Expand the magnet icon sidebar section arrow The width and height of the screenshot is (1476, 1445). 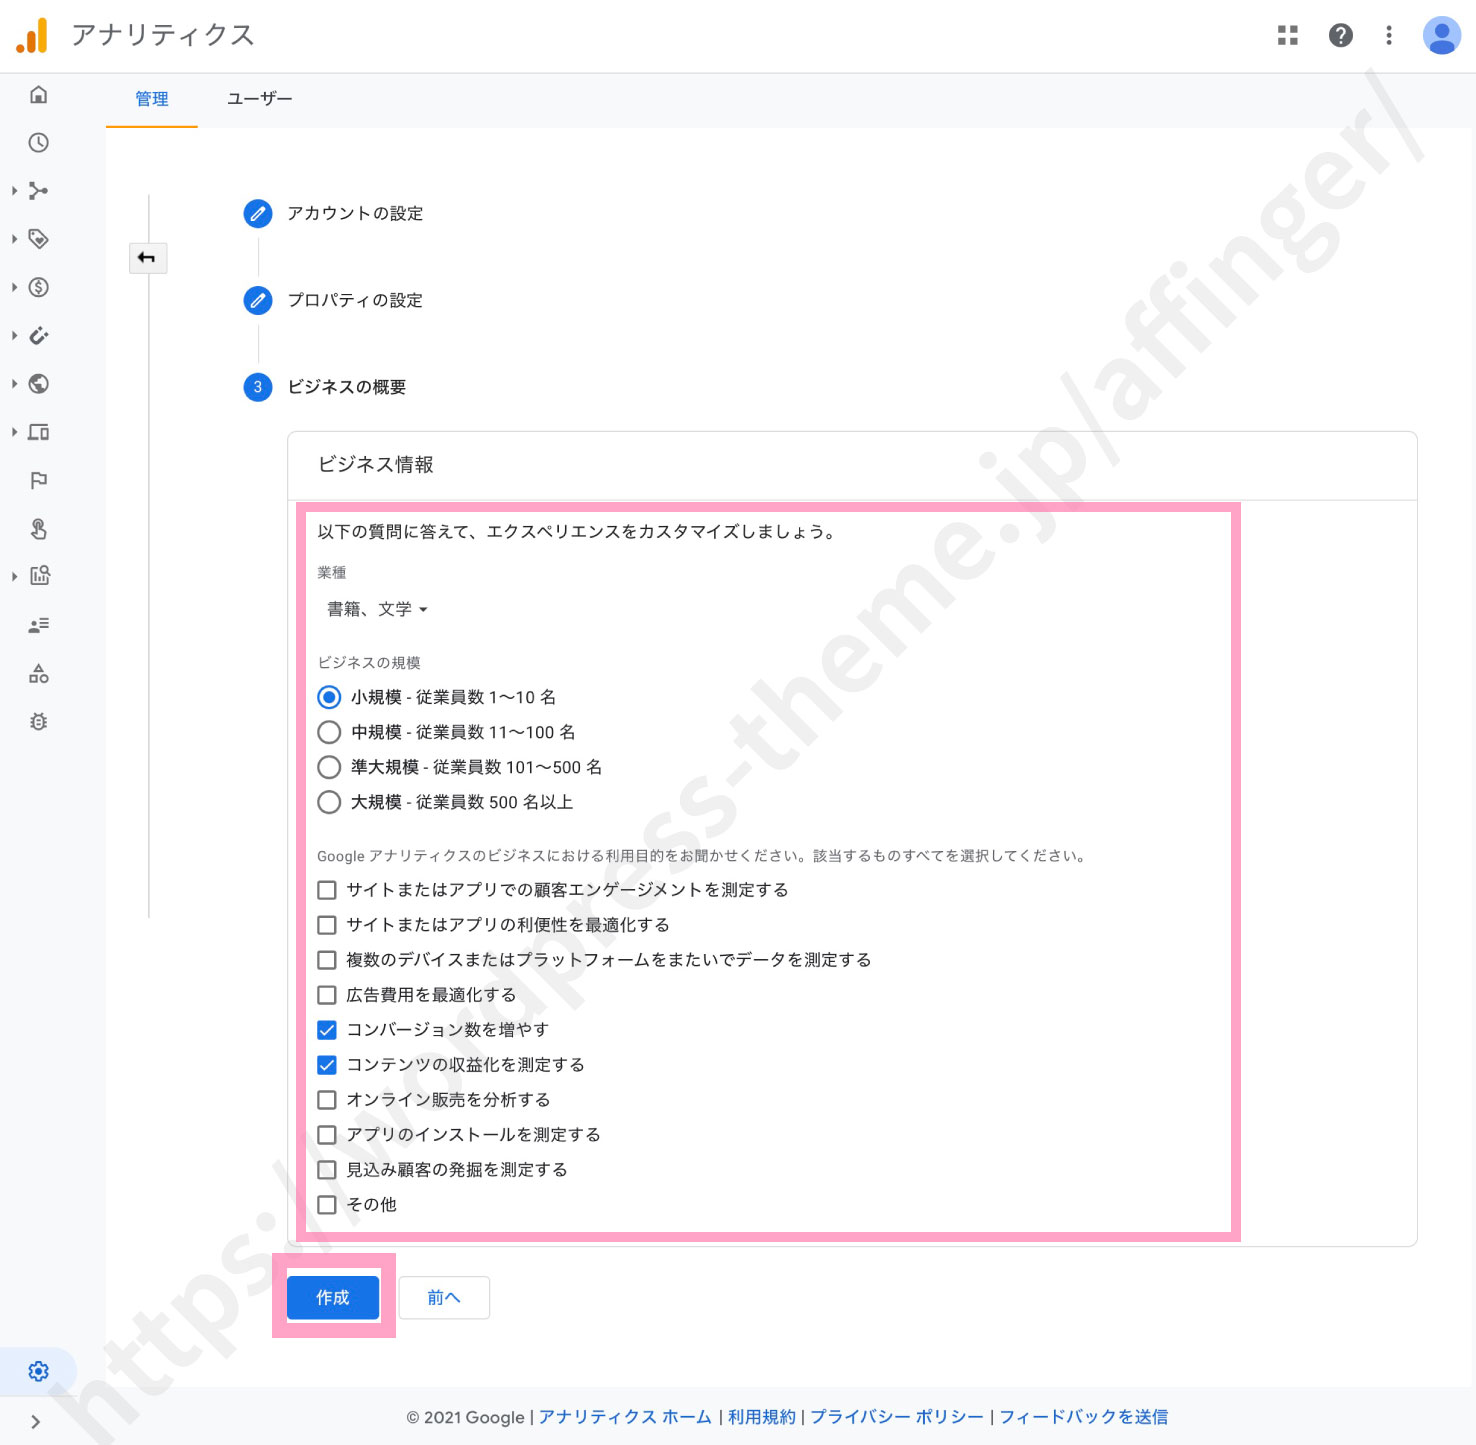point(14,336)
